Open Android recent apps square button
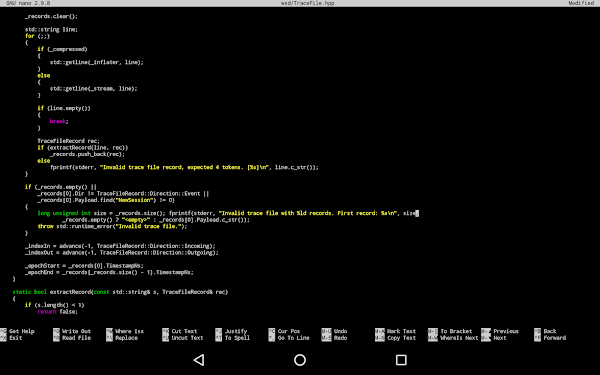The image size is (600, 375). (401, 360)
